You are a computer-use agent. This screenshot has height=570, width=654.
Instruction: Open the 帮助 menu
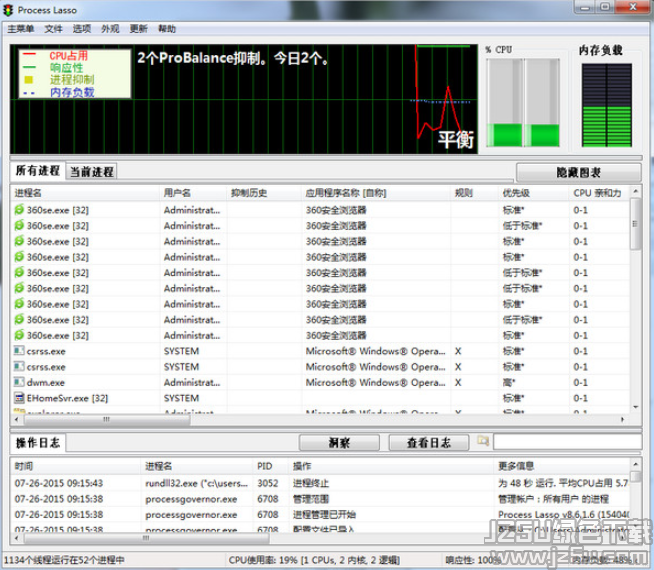tap(167, 29)
